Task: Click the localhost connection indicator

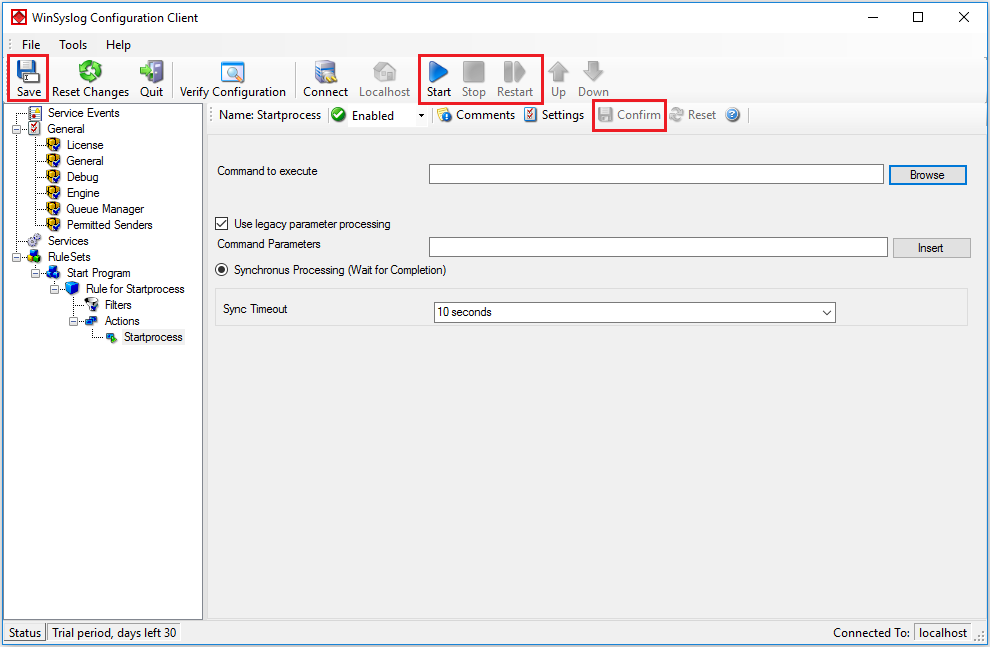Action: pos(943,632)
